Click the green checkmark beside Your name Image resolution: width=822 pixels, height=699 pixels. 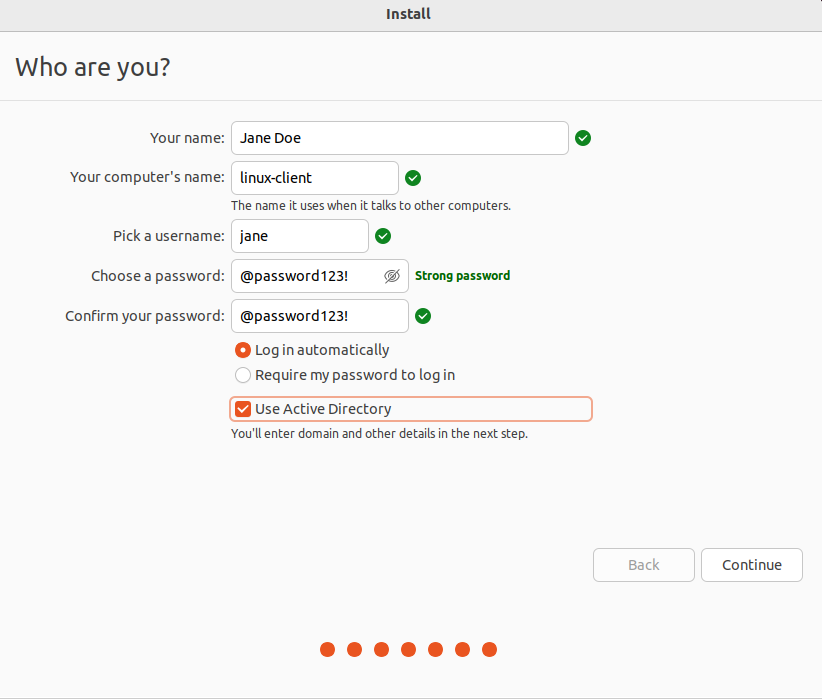point(583,138)
